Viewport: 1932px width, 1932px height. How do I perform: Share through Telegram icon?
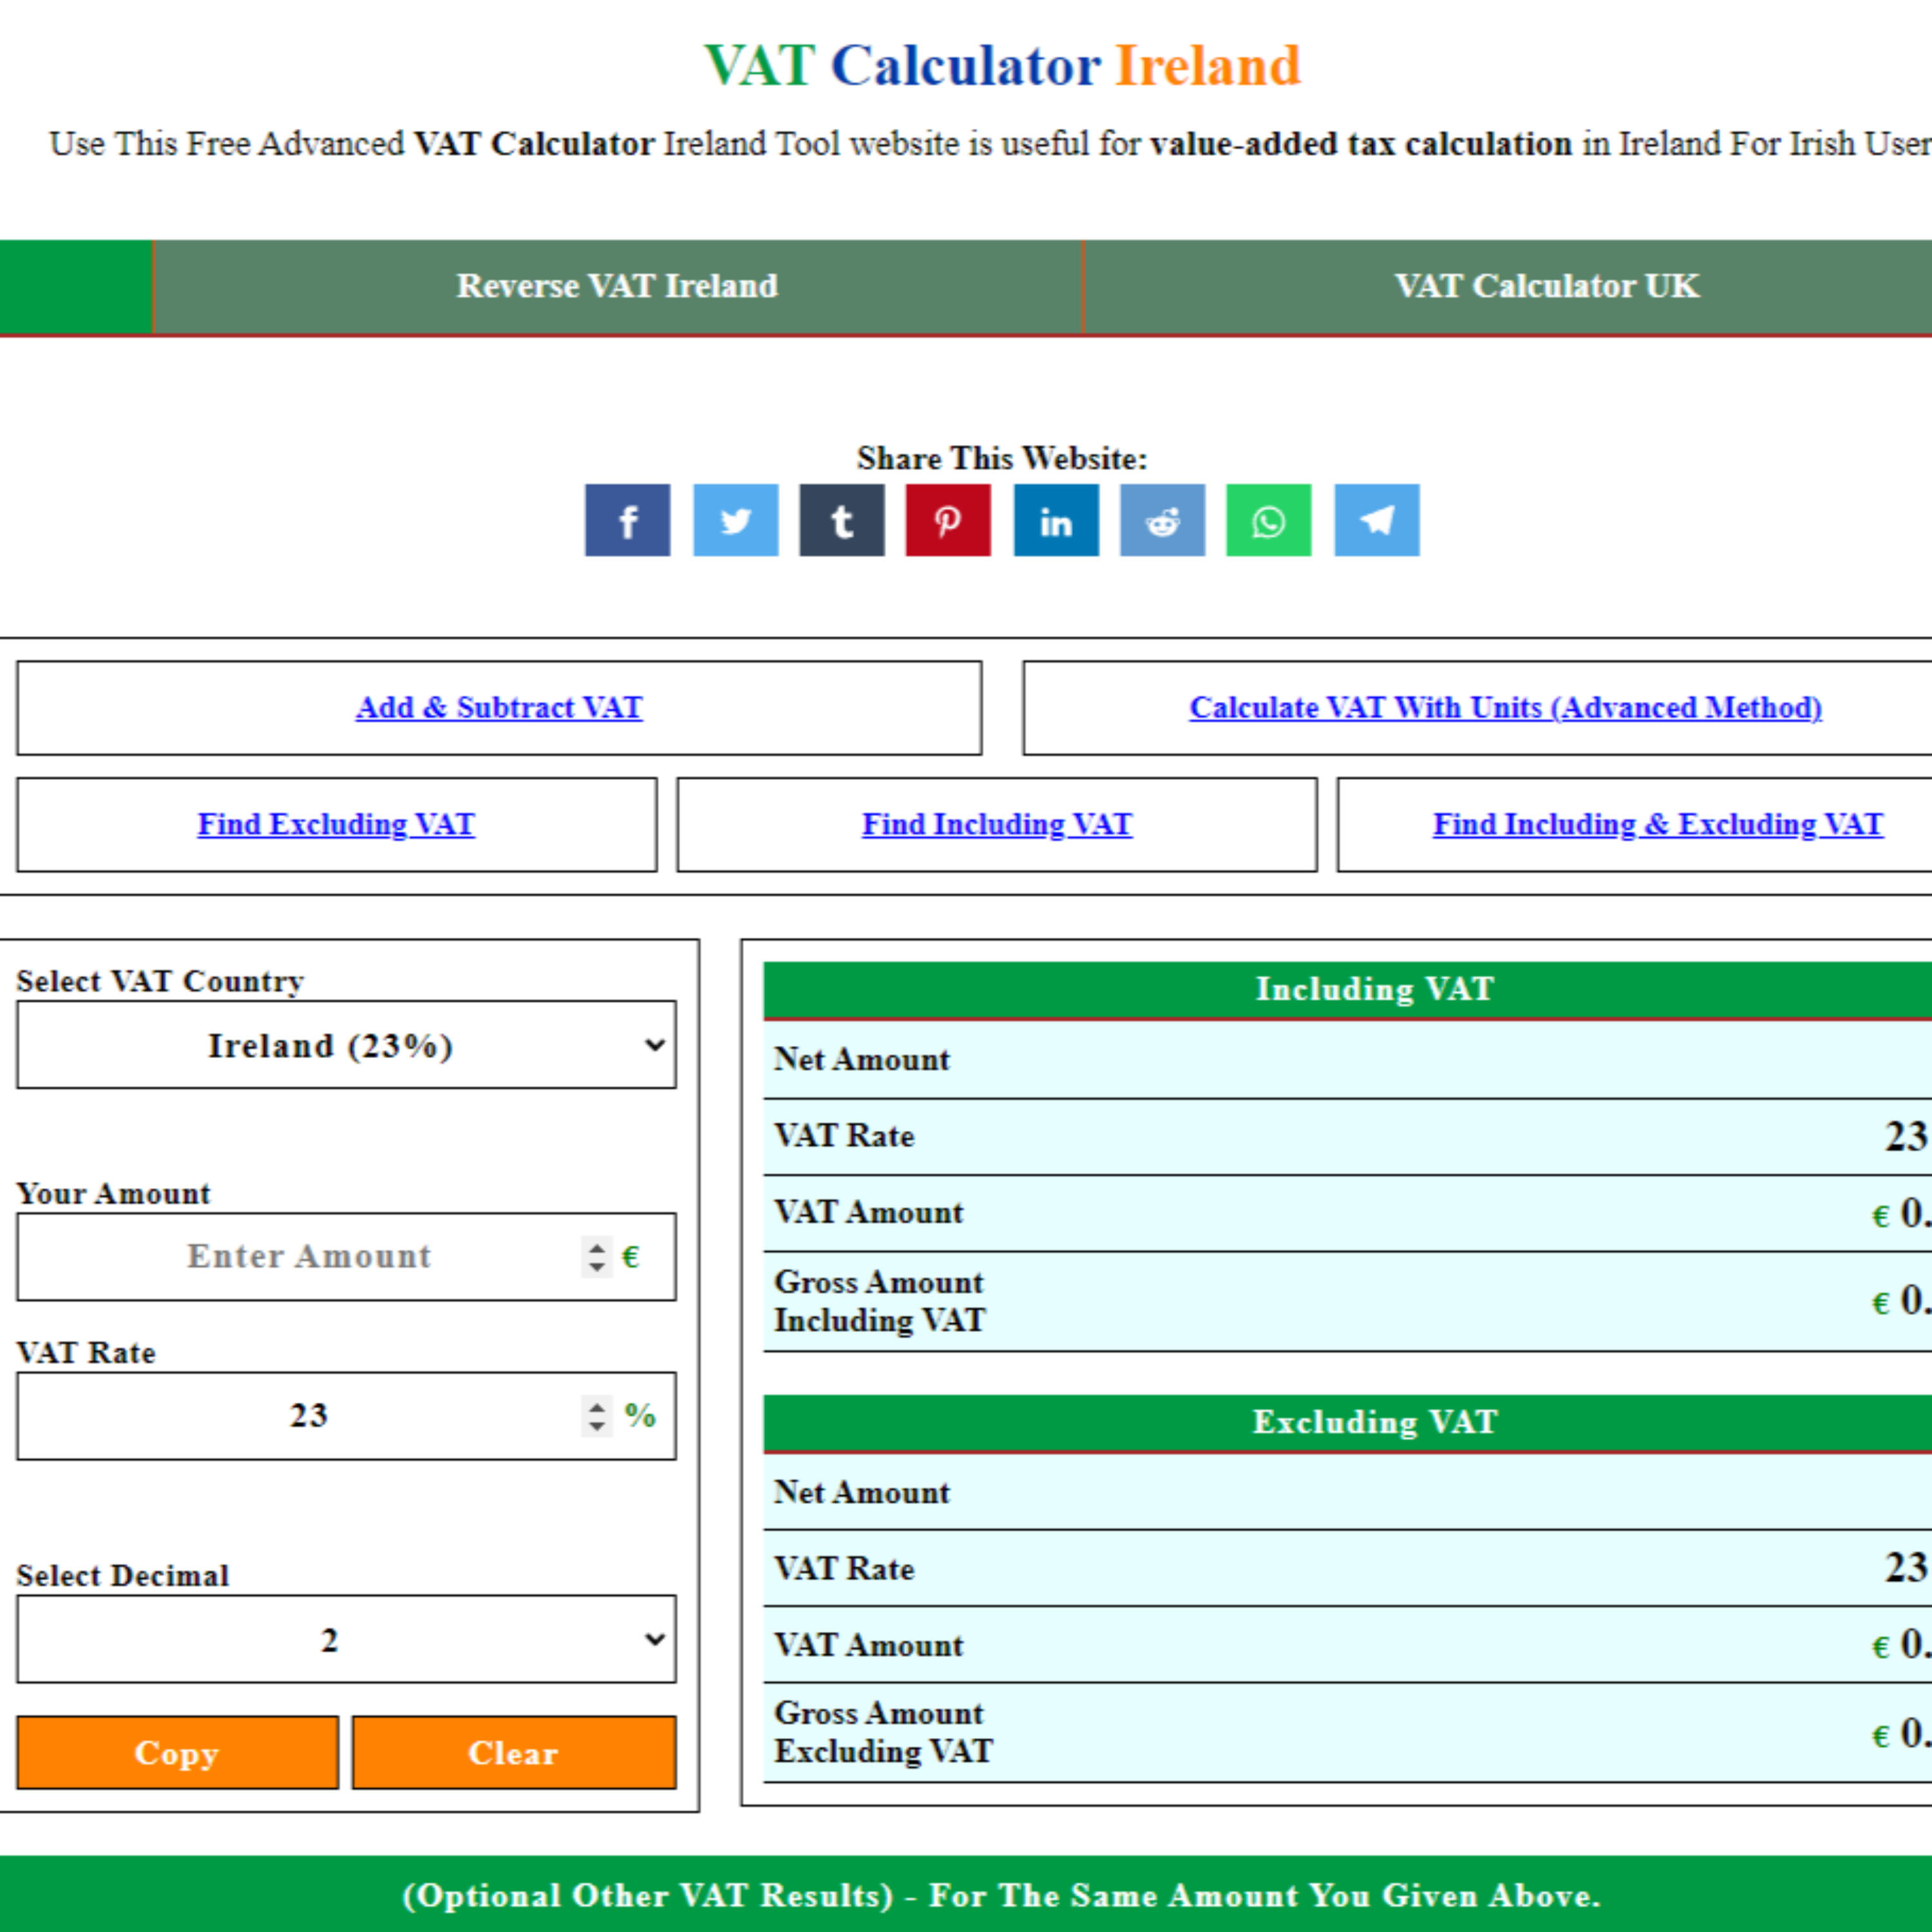point(1376,520)
